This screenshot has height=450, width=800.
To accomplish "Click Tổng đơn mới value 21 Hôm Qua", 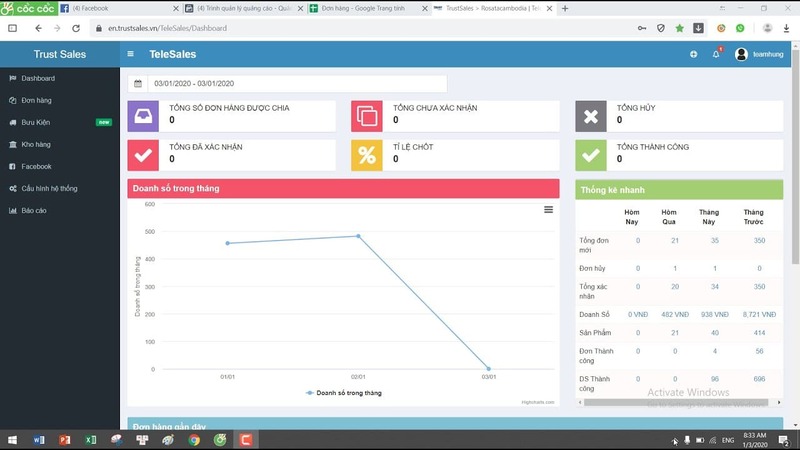I will [675, 240].
